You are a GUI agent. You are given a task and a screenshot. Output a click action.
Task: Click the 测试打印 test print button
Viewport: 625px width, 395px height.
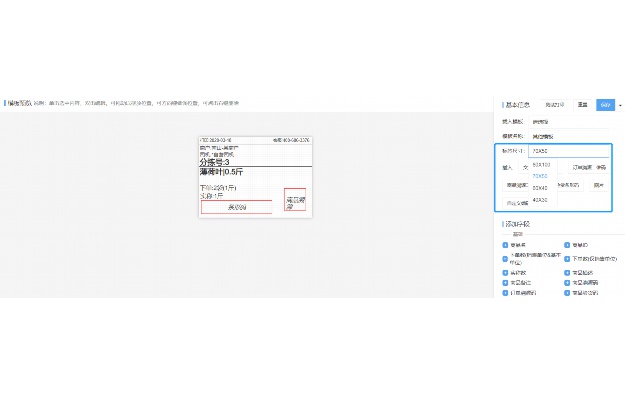[x=554, y=105]
